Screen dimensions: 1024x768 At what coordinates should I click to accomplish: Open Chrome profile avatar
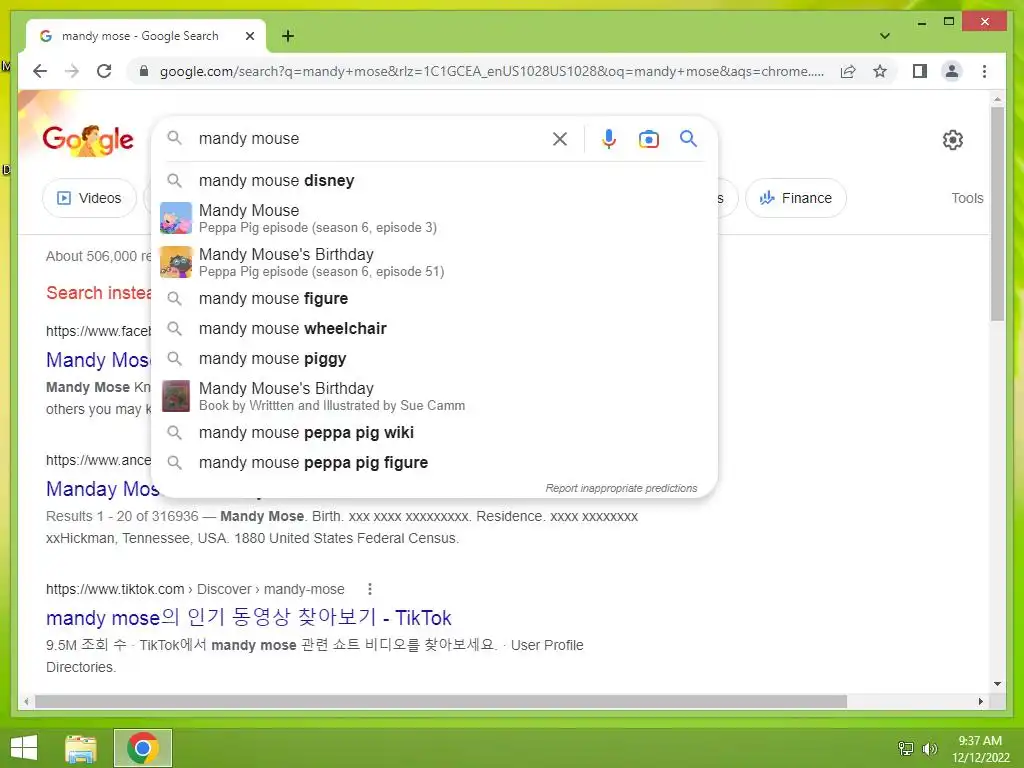click(x=952, y=71)
